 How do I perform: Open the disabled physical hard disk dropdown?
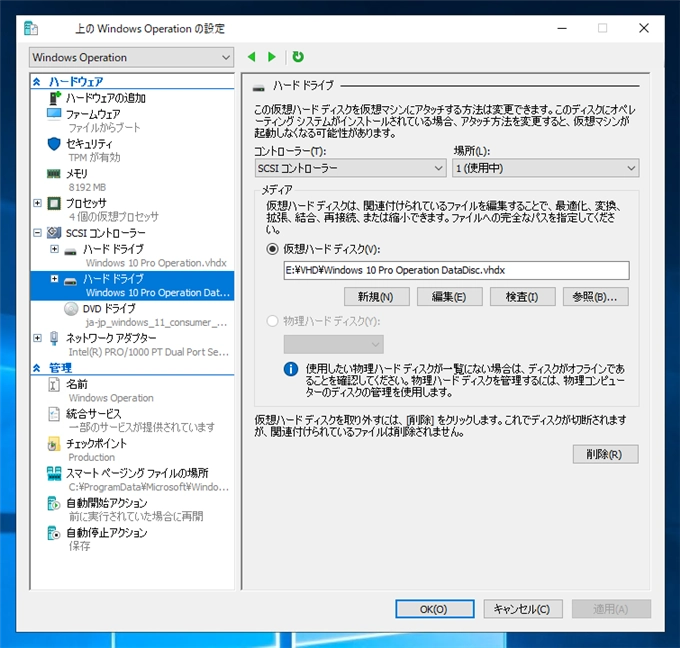tap(333, 344)
